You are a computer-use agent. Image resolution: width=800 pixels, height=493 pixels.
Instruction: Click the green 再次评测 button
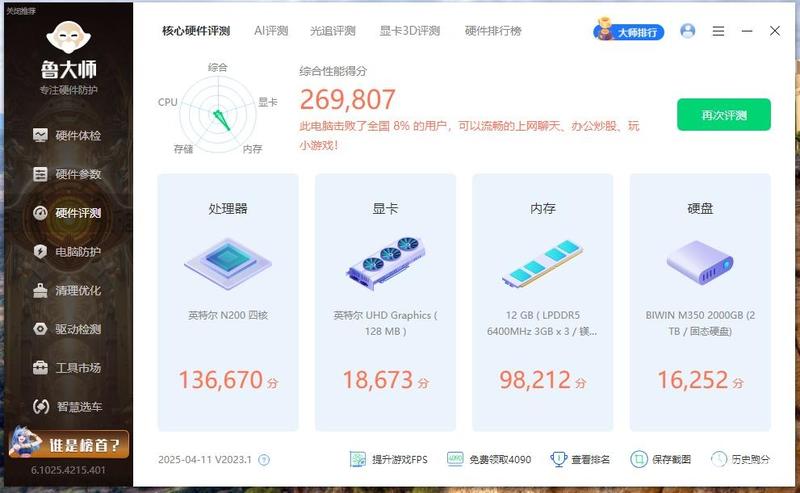click(x=723, y=115)
